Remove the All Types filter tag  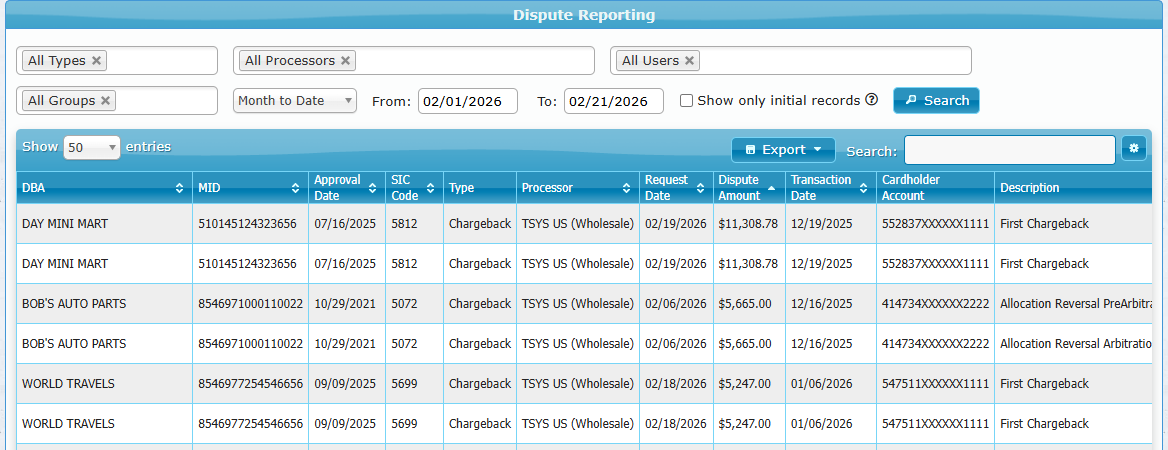pyautogui.click(x=96, y=61)
